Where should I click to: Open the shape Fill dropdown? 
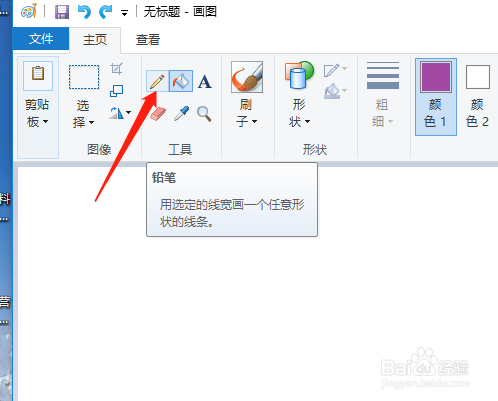tap(335, 91)
